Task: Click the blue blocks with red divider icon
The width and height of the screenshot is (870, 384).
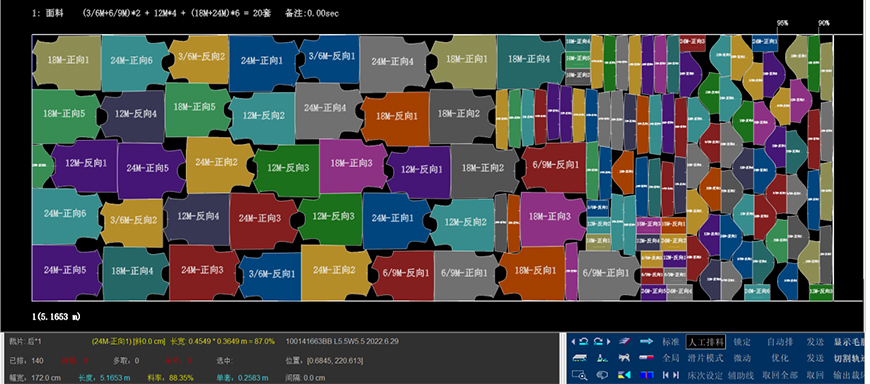Action: 647,375
